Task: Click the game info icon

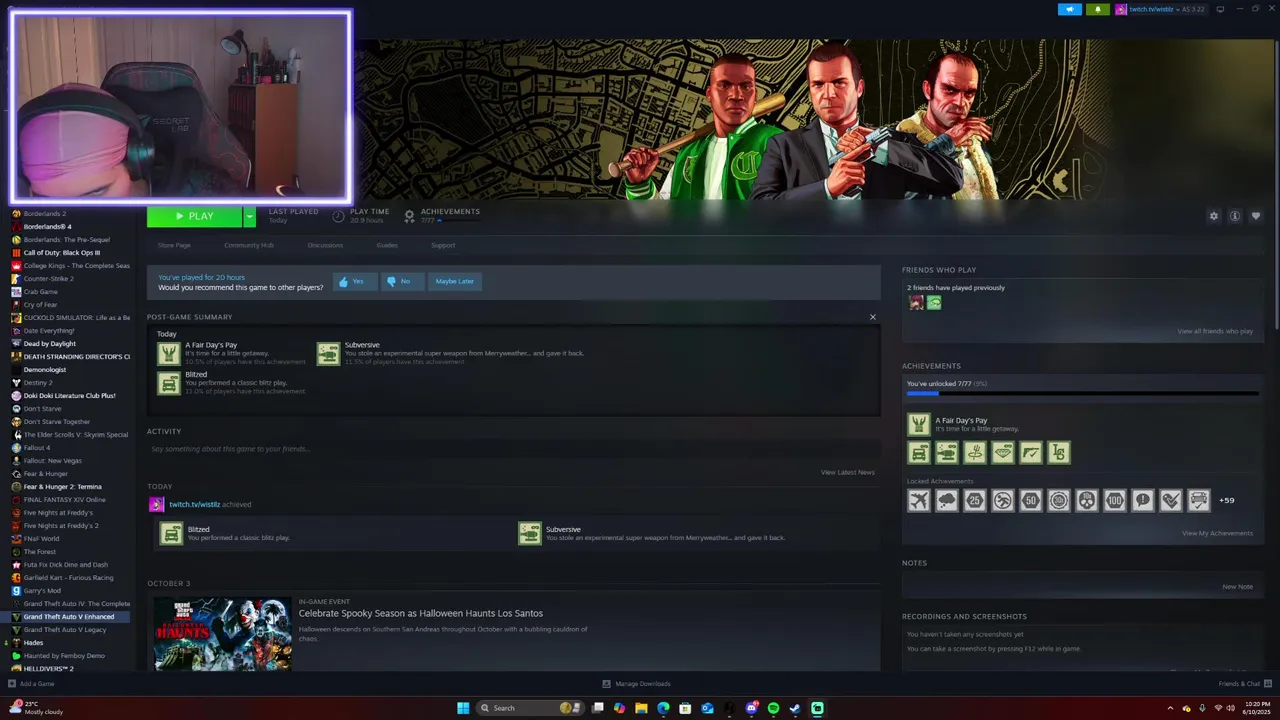Action: [x=1235, y=216]
